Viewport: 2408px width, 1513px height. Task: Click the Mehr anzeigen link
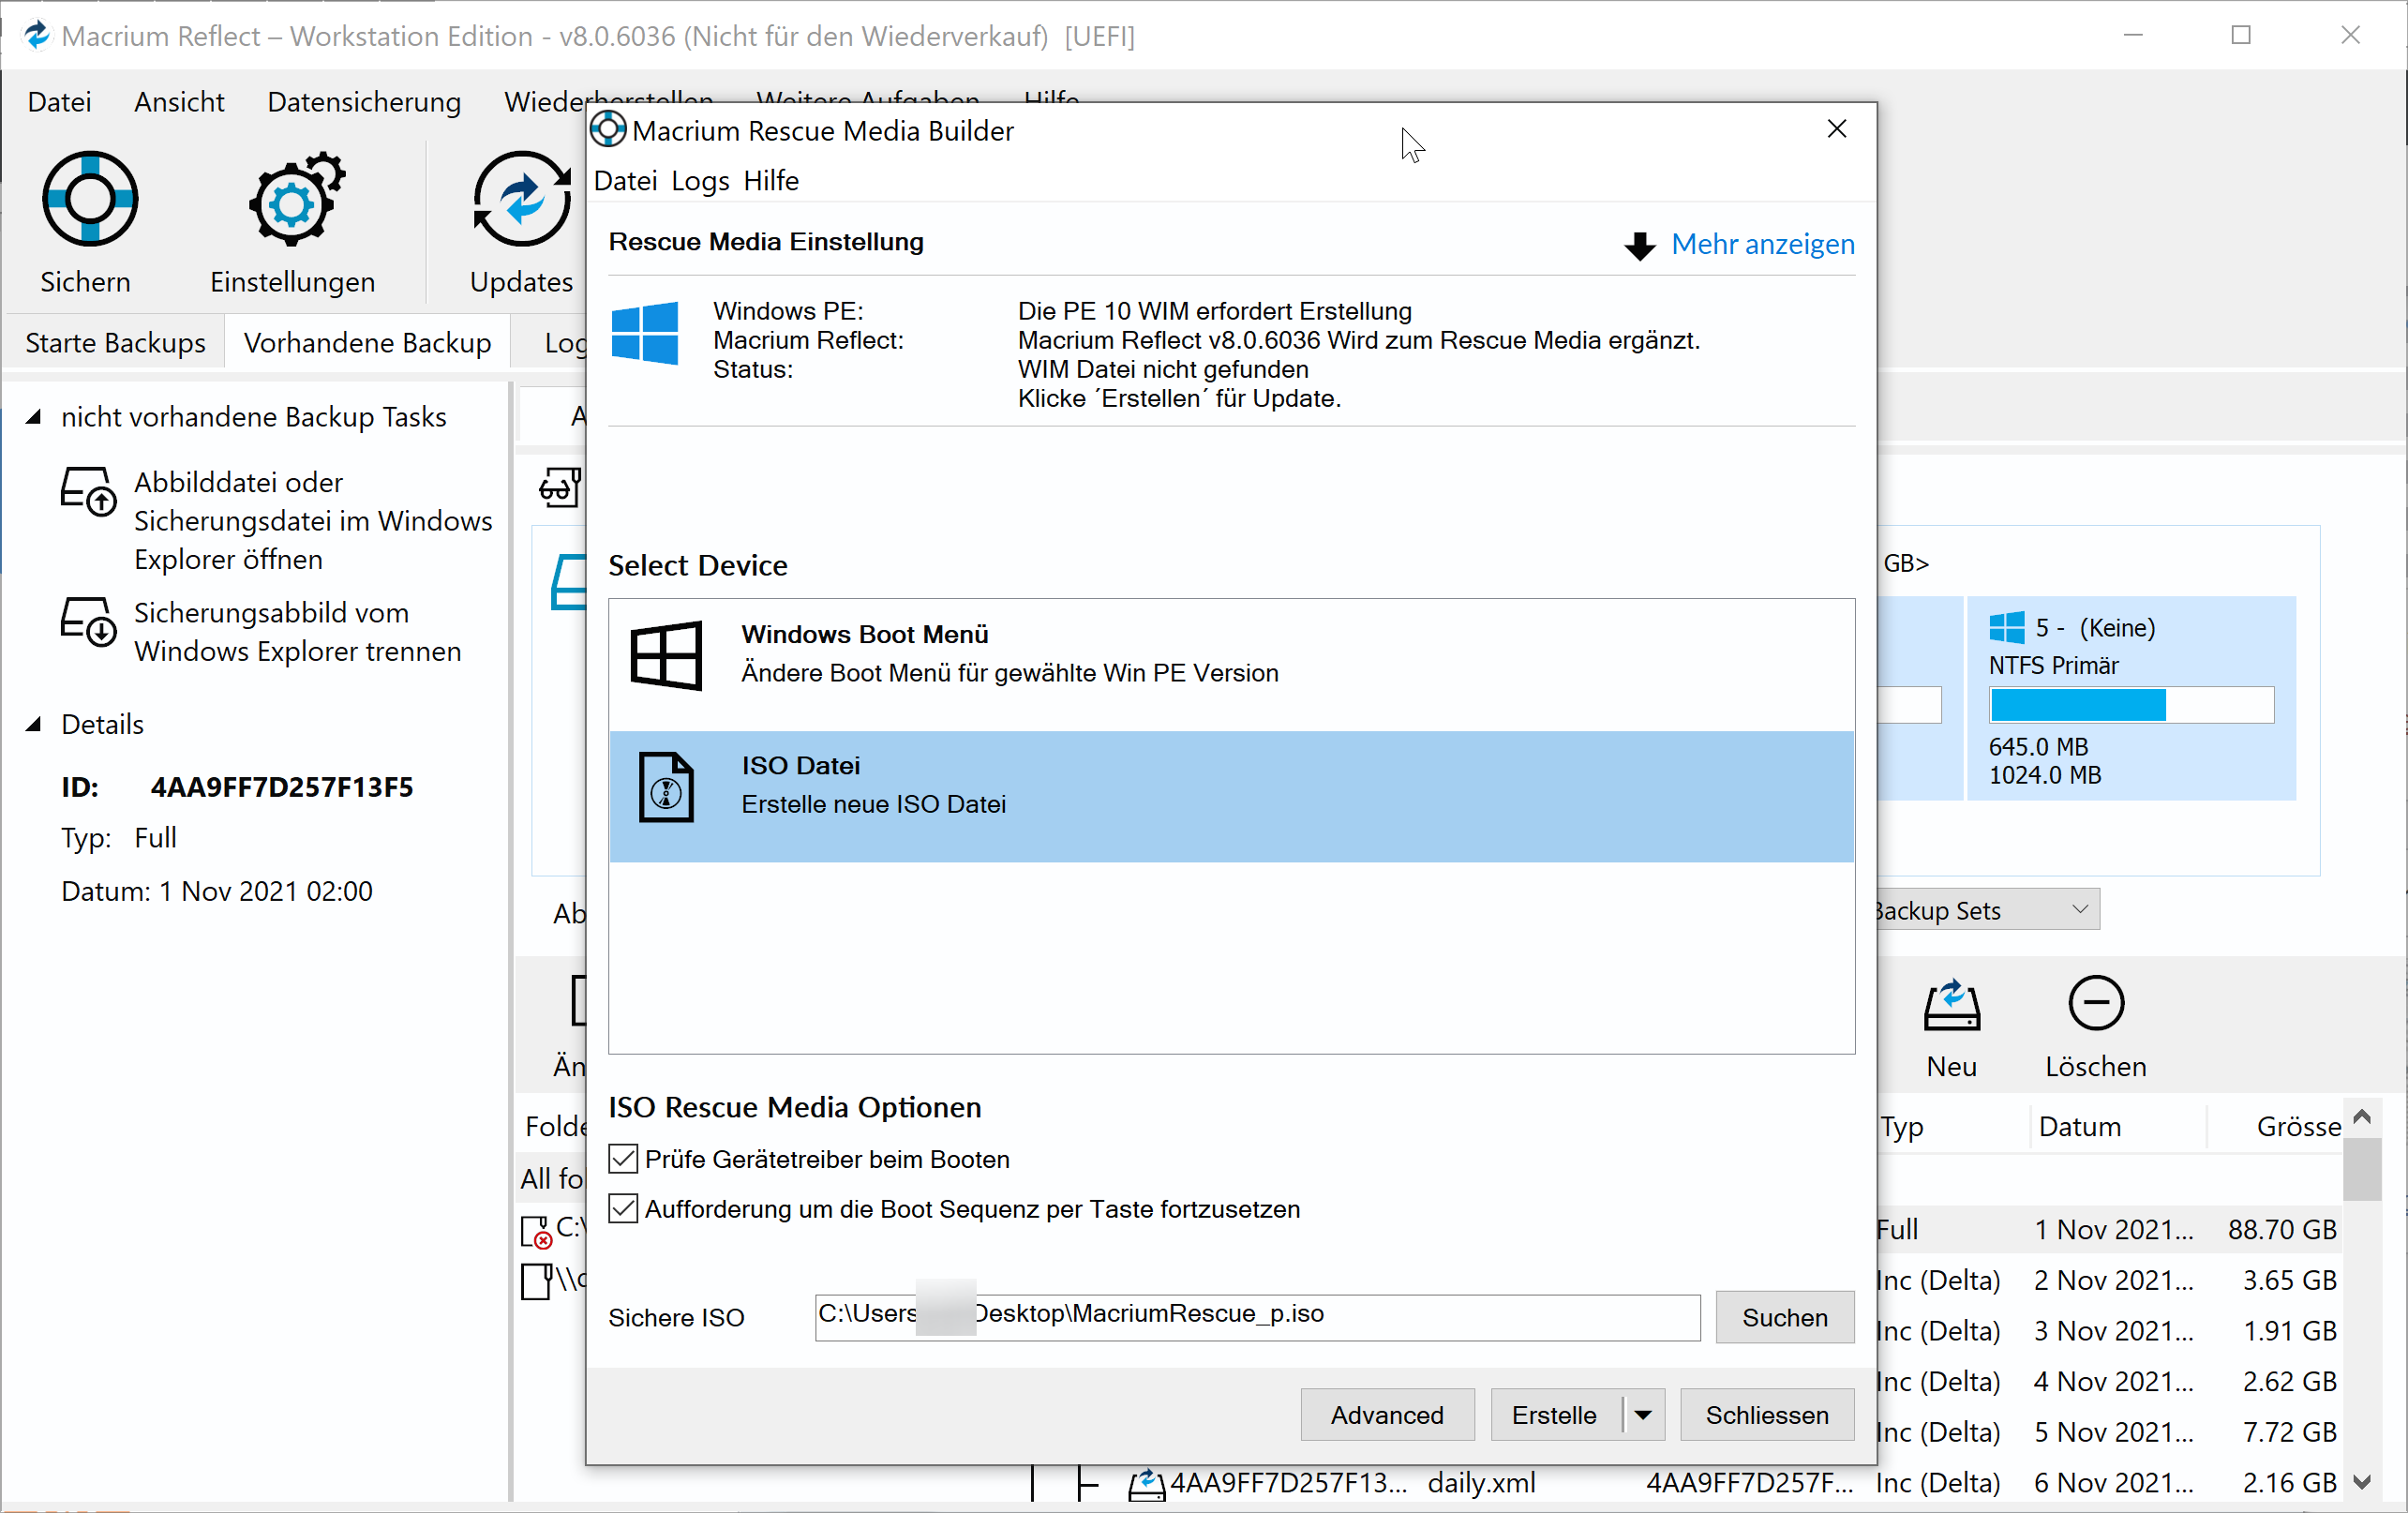click(x=1762, y=244)
